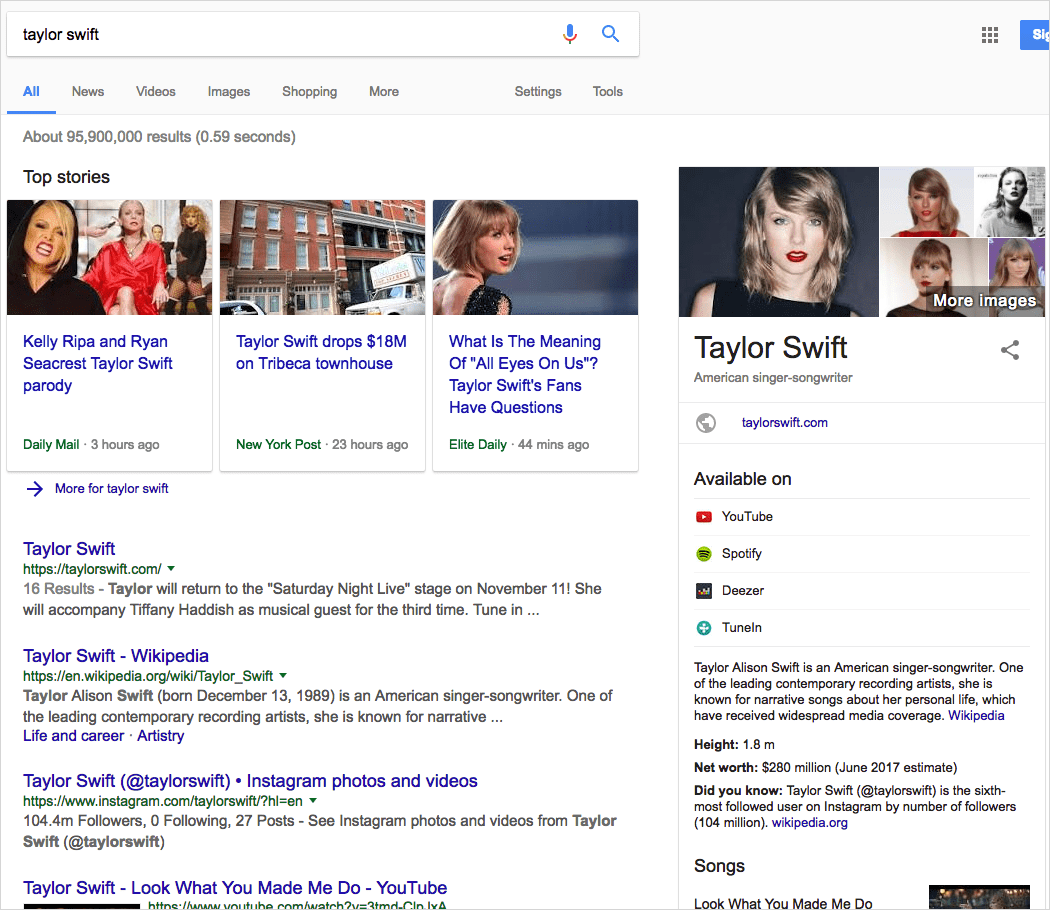Open Deezer link under Available on
This screenshot has width=1050, height=910.
(x=743, y=591)
